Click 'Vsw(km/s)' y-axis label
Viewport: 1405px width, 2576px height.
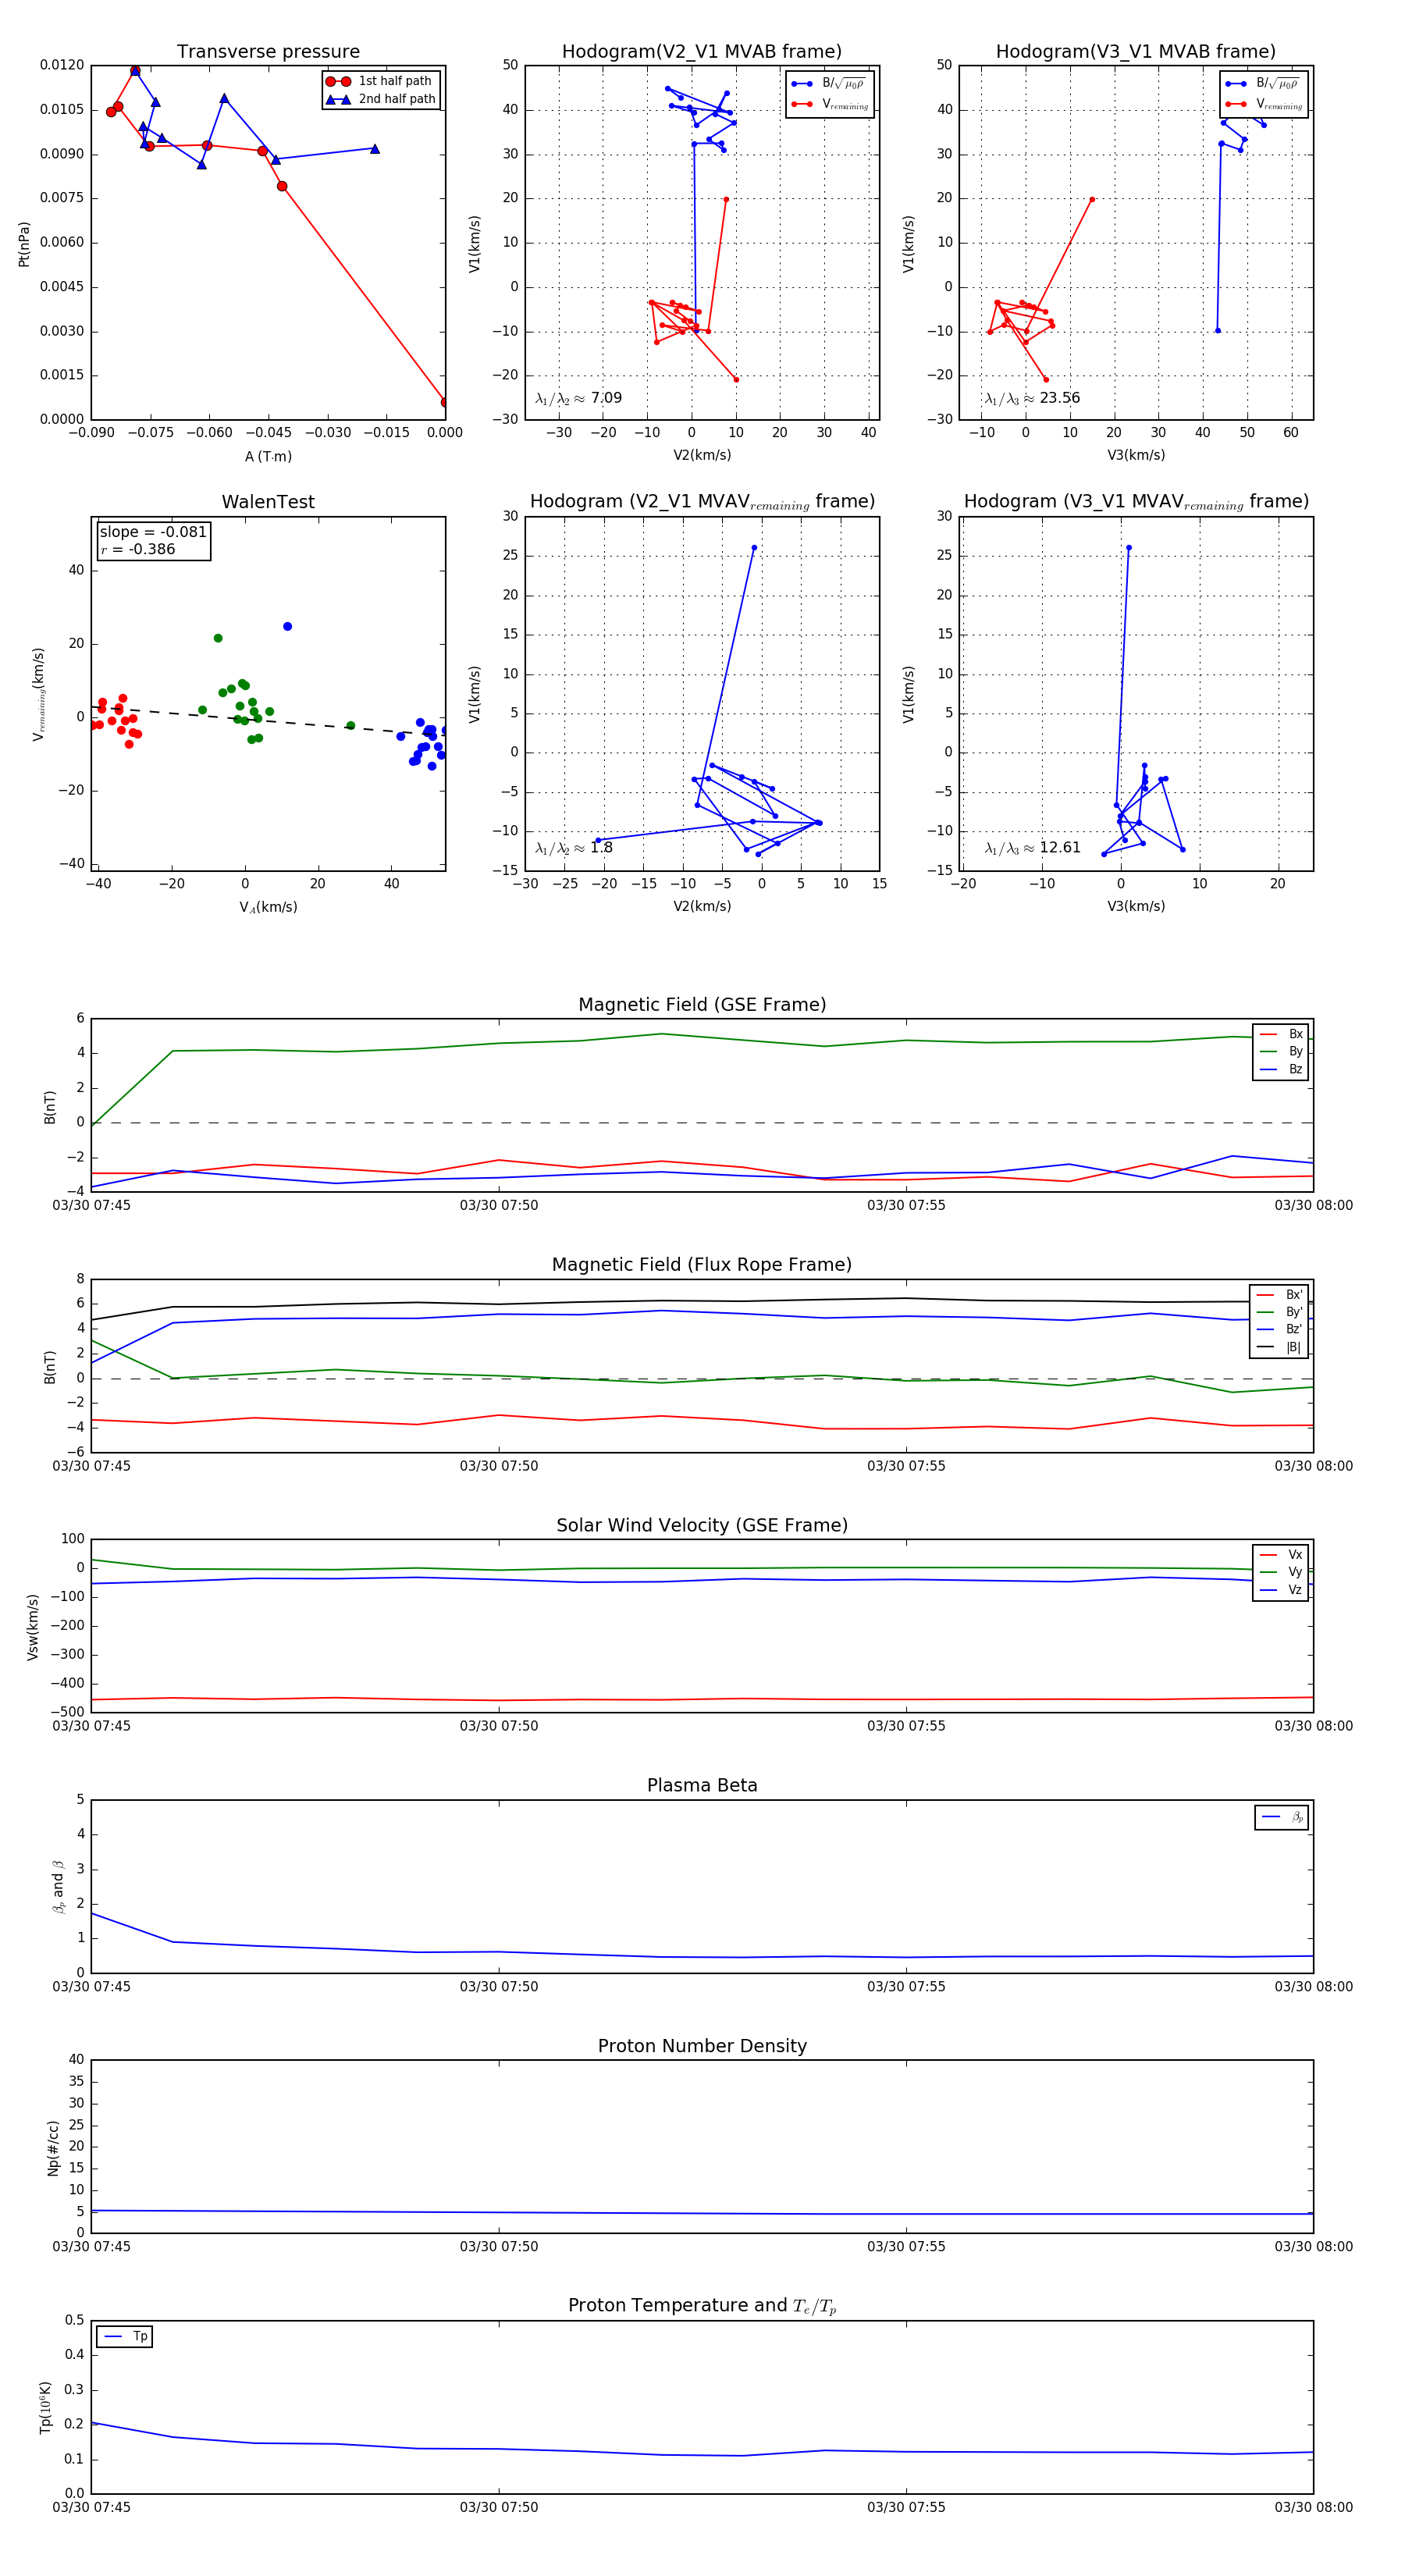[x=33, y=1627]
